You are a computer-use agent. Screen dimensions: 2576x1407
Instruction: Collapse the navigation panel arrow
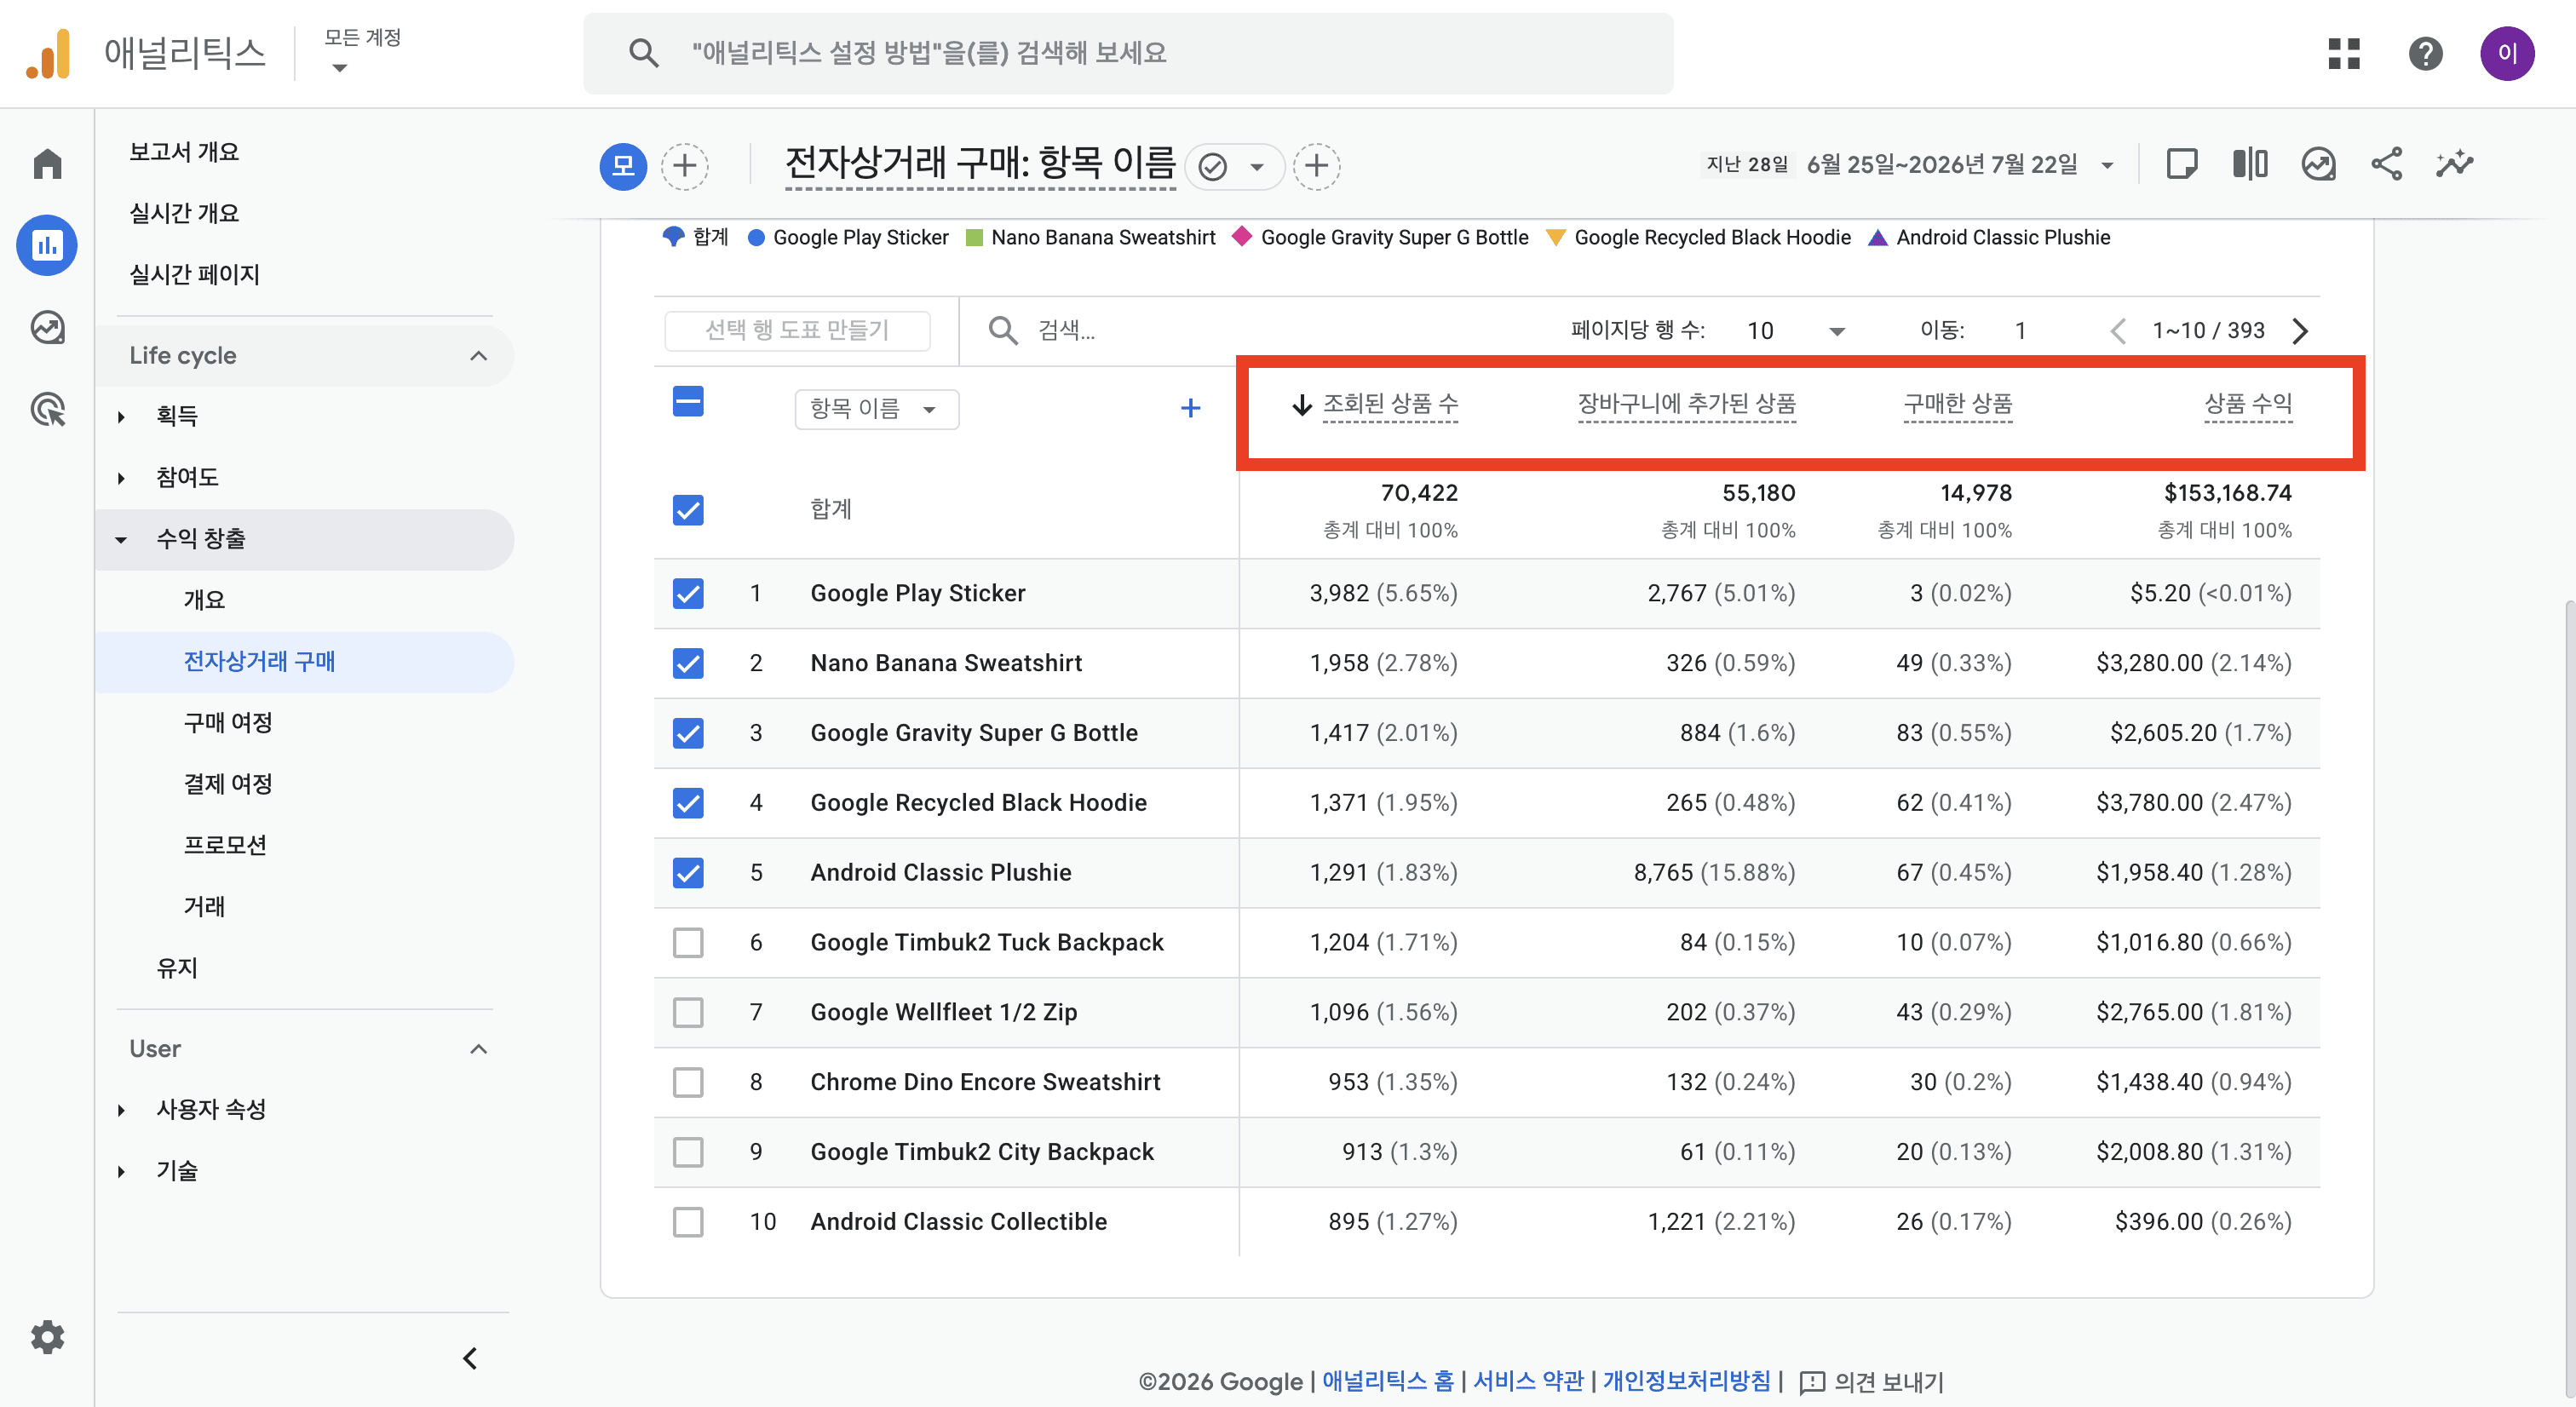coord(470,1358)
